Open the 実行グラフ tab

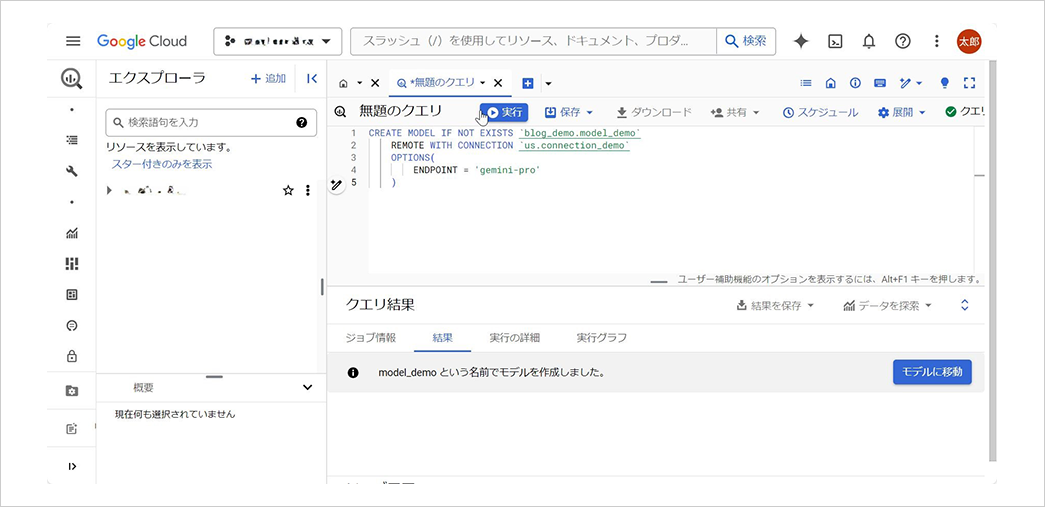(x=602, y=338)
